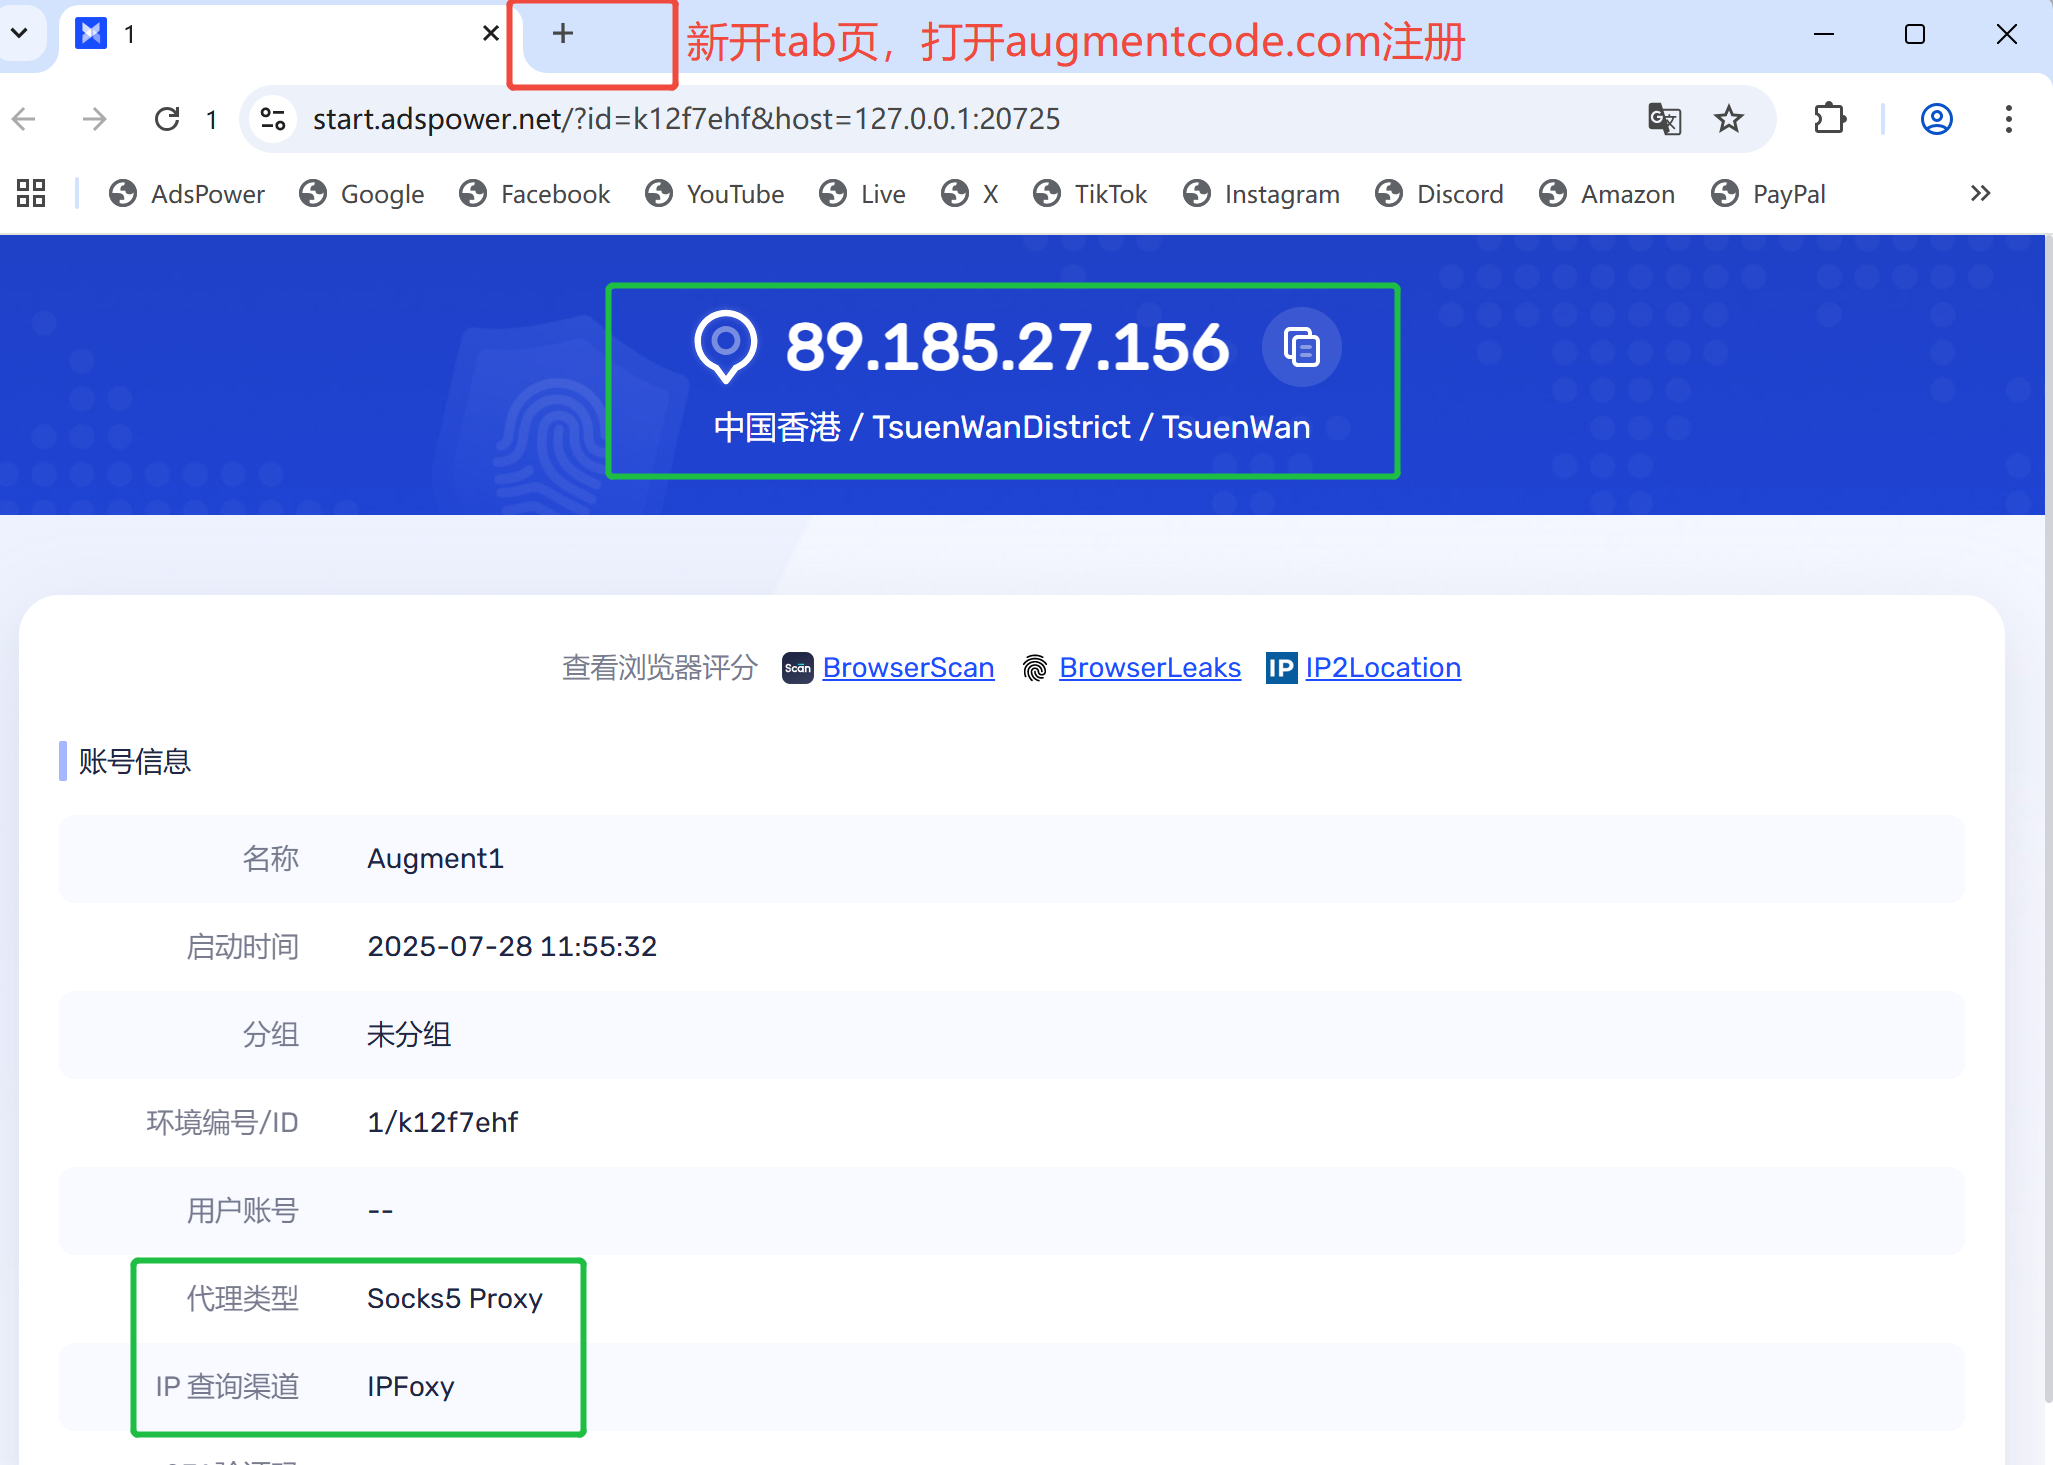Select the profile name Augment1
Screen dimensions: 2053x1465
coord(435,858)
